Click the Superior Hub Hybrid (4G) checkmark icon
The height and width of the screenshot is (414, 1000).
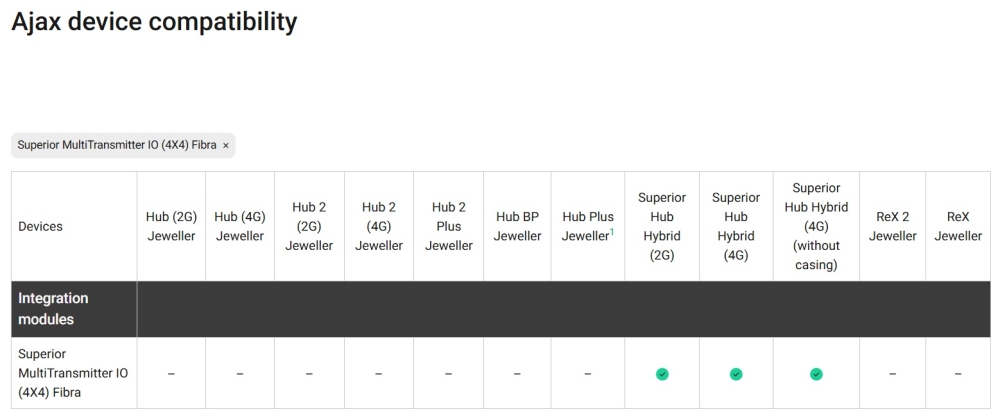736,374
